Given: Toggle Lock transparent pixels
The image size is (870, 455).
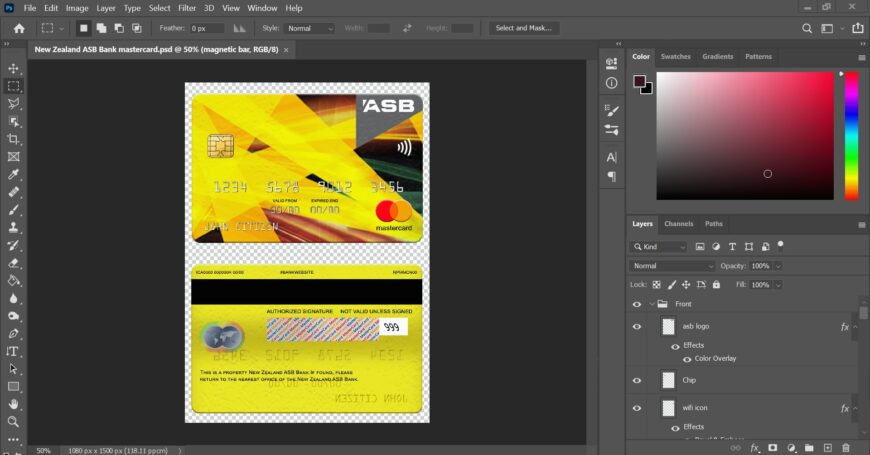Looking at the screenshot, I should coord(656,285).
